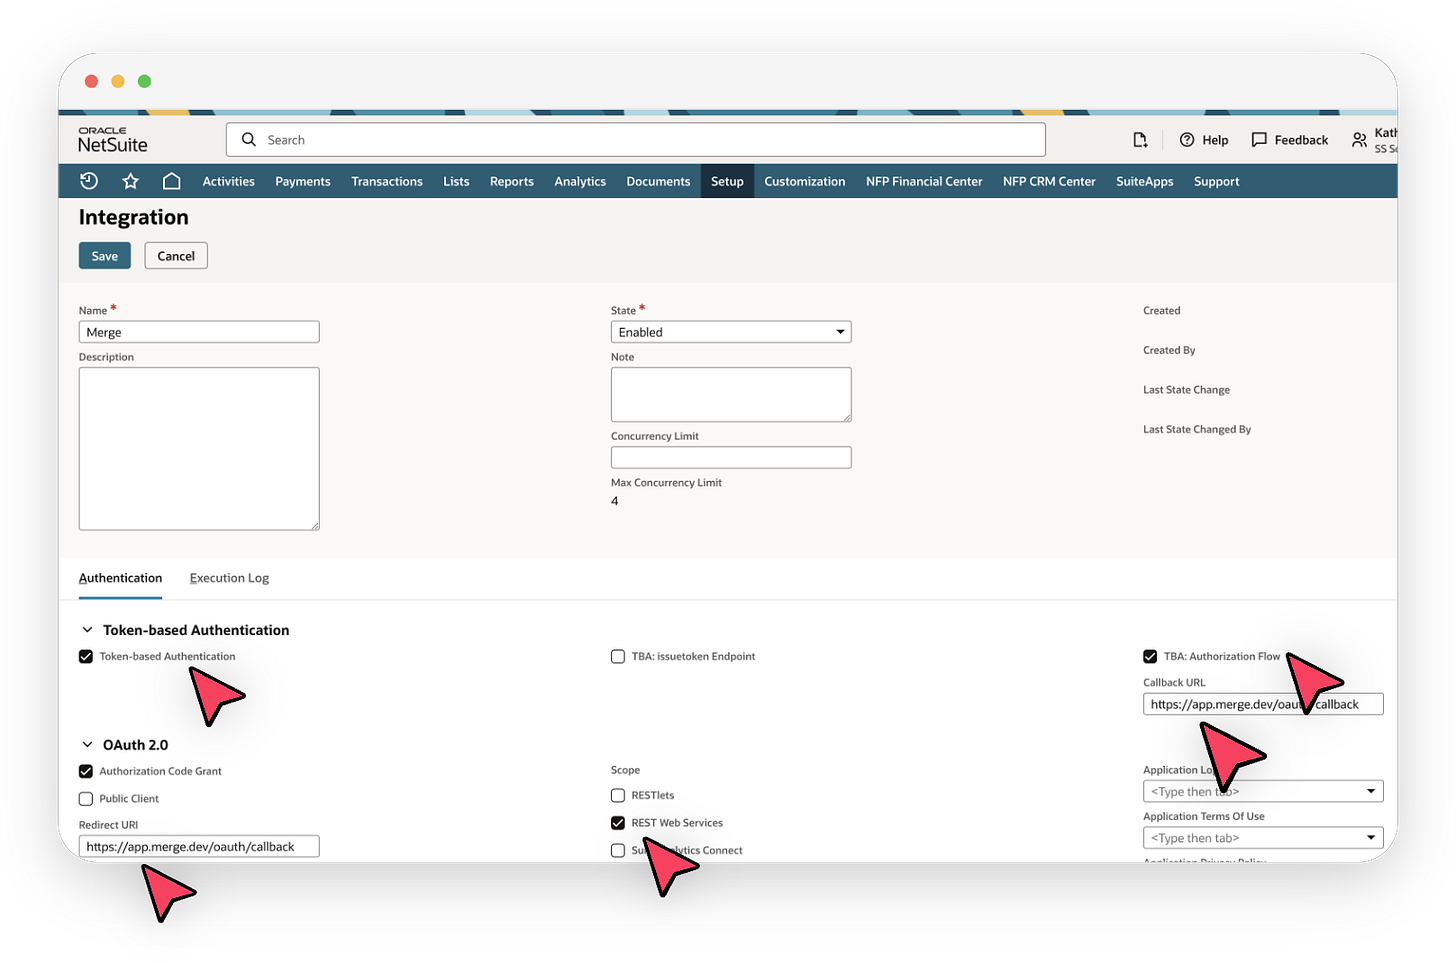Image resolution: width=1456 pixels, height=963 pixels.
Task: Open the NFP Financial Center menu
Action: pyautogui.click(x=924, y=181)
